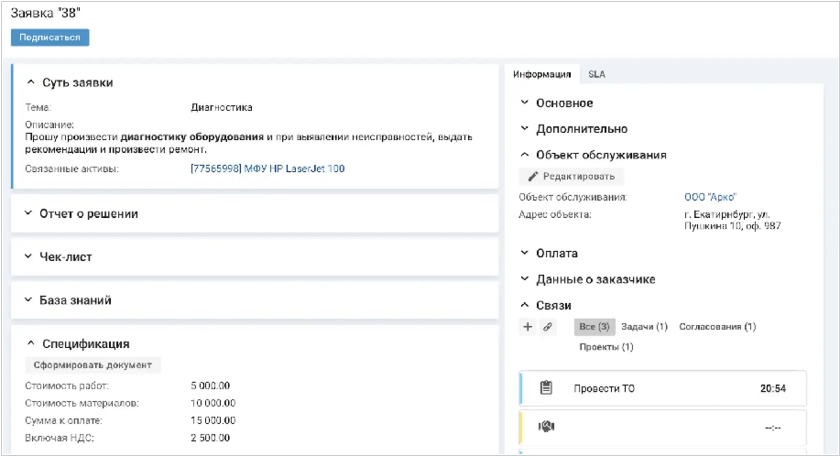This screenshot has height=456, width=840.
Task: Expand the Оплата section
Action: (x=526, y=254)
